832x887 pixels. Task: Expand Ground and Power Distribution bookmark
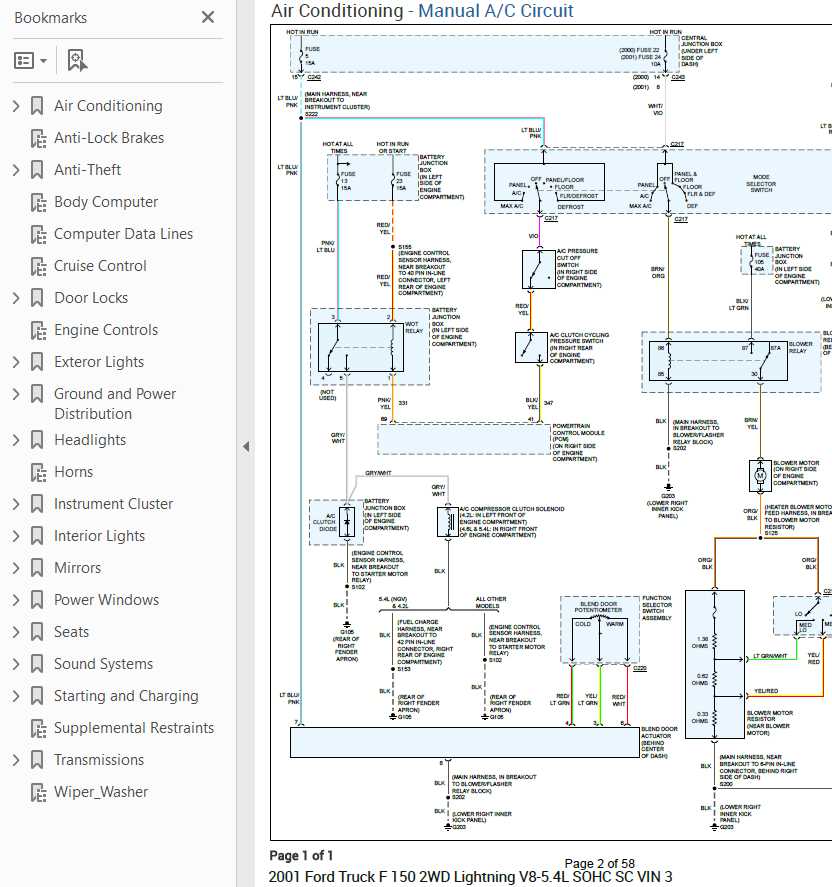pos(16,394)
